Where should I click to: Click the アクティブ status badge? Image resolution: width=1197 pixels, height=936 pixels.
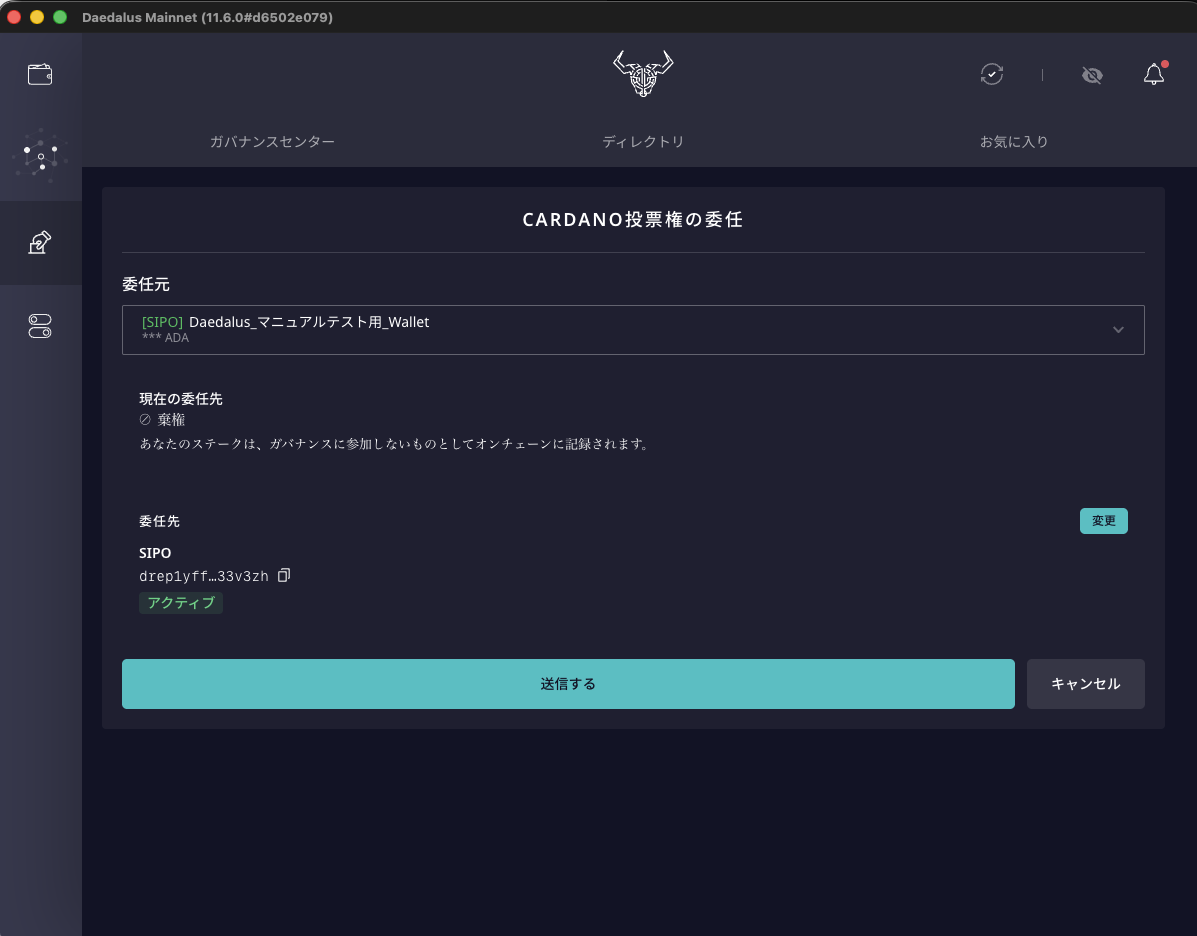coord(181,602)
